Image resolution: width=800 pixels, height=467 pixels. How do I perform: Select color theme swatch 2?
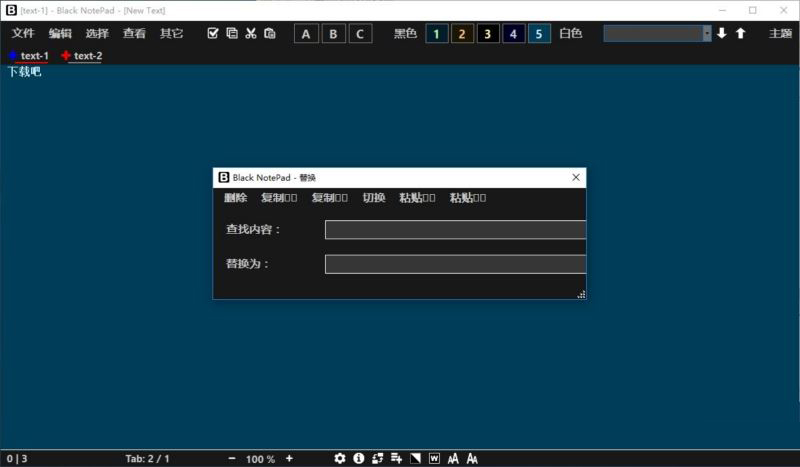[x=462, y=34]
